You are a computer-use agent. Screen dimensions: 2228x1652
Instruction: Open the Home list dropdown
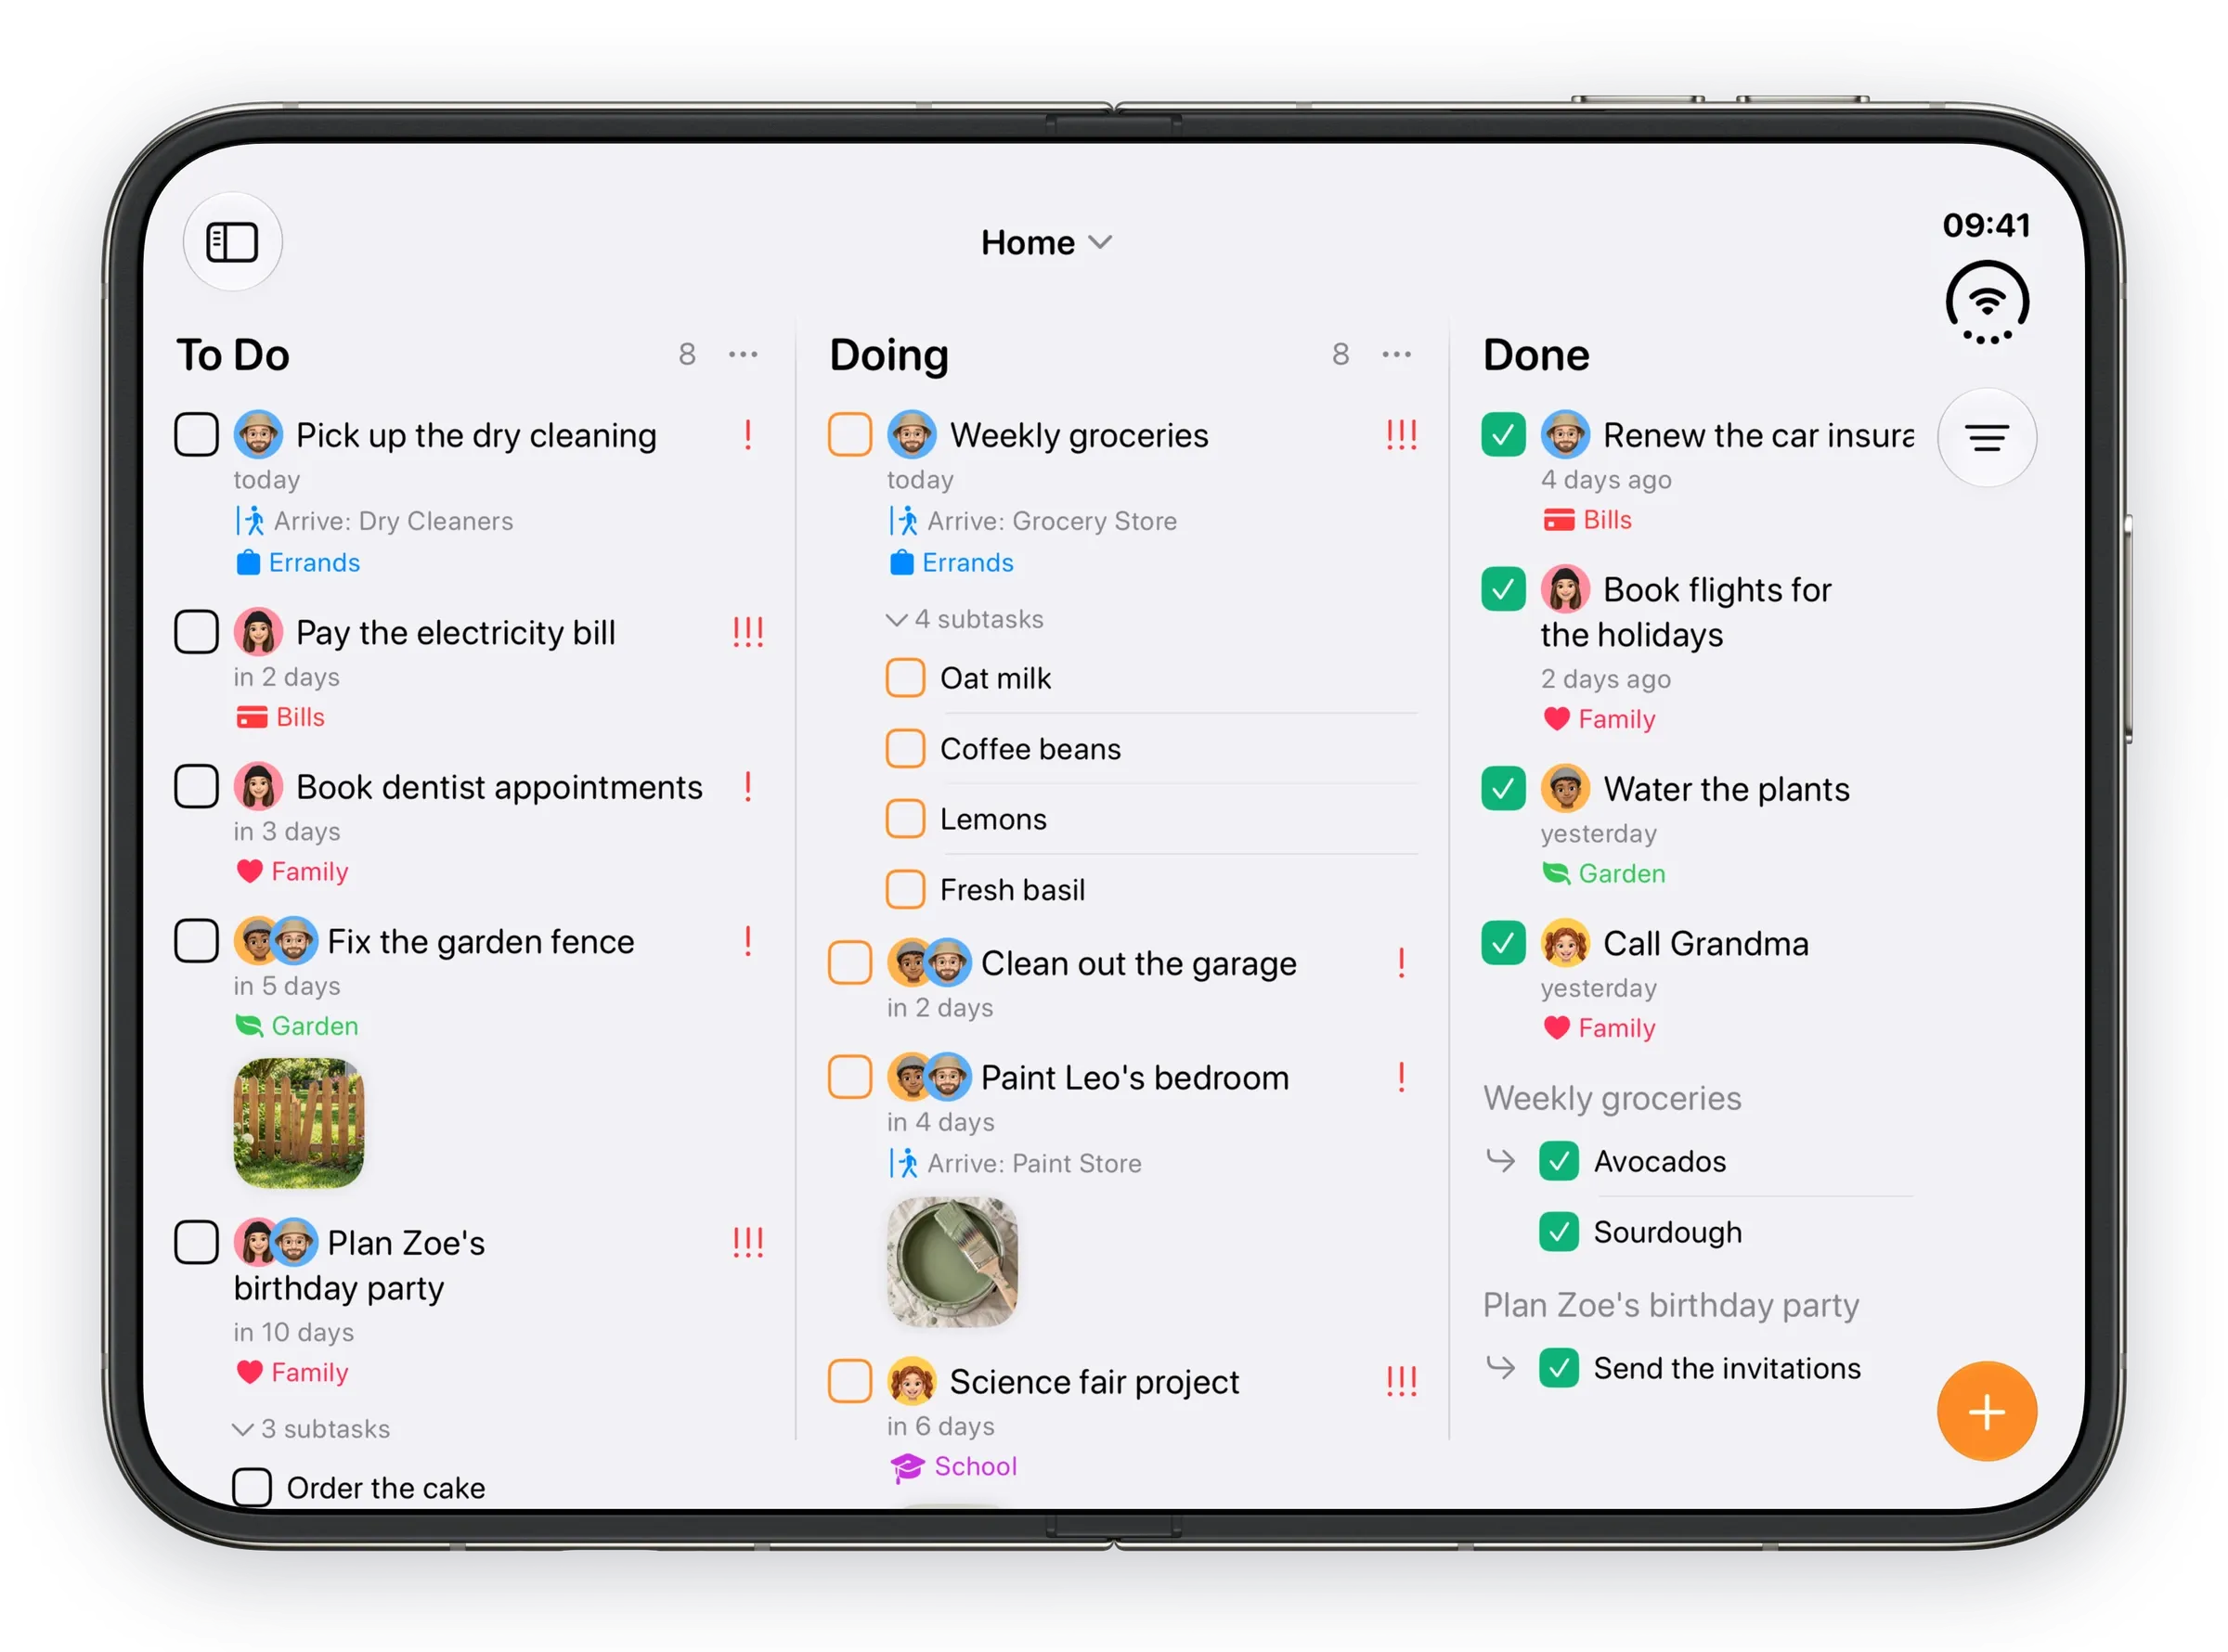pyautogui.click(x=1046, y=243)
